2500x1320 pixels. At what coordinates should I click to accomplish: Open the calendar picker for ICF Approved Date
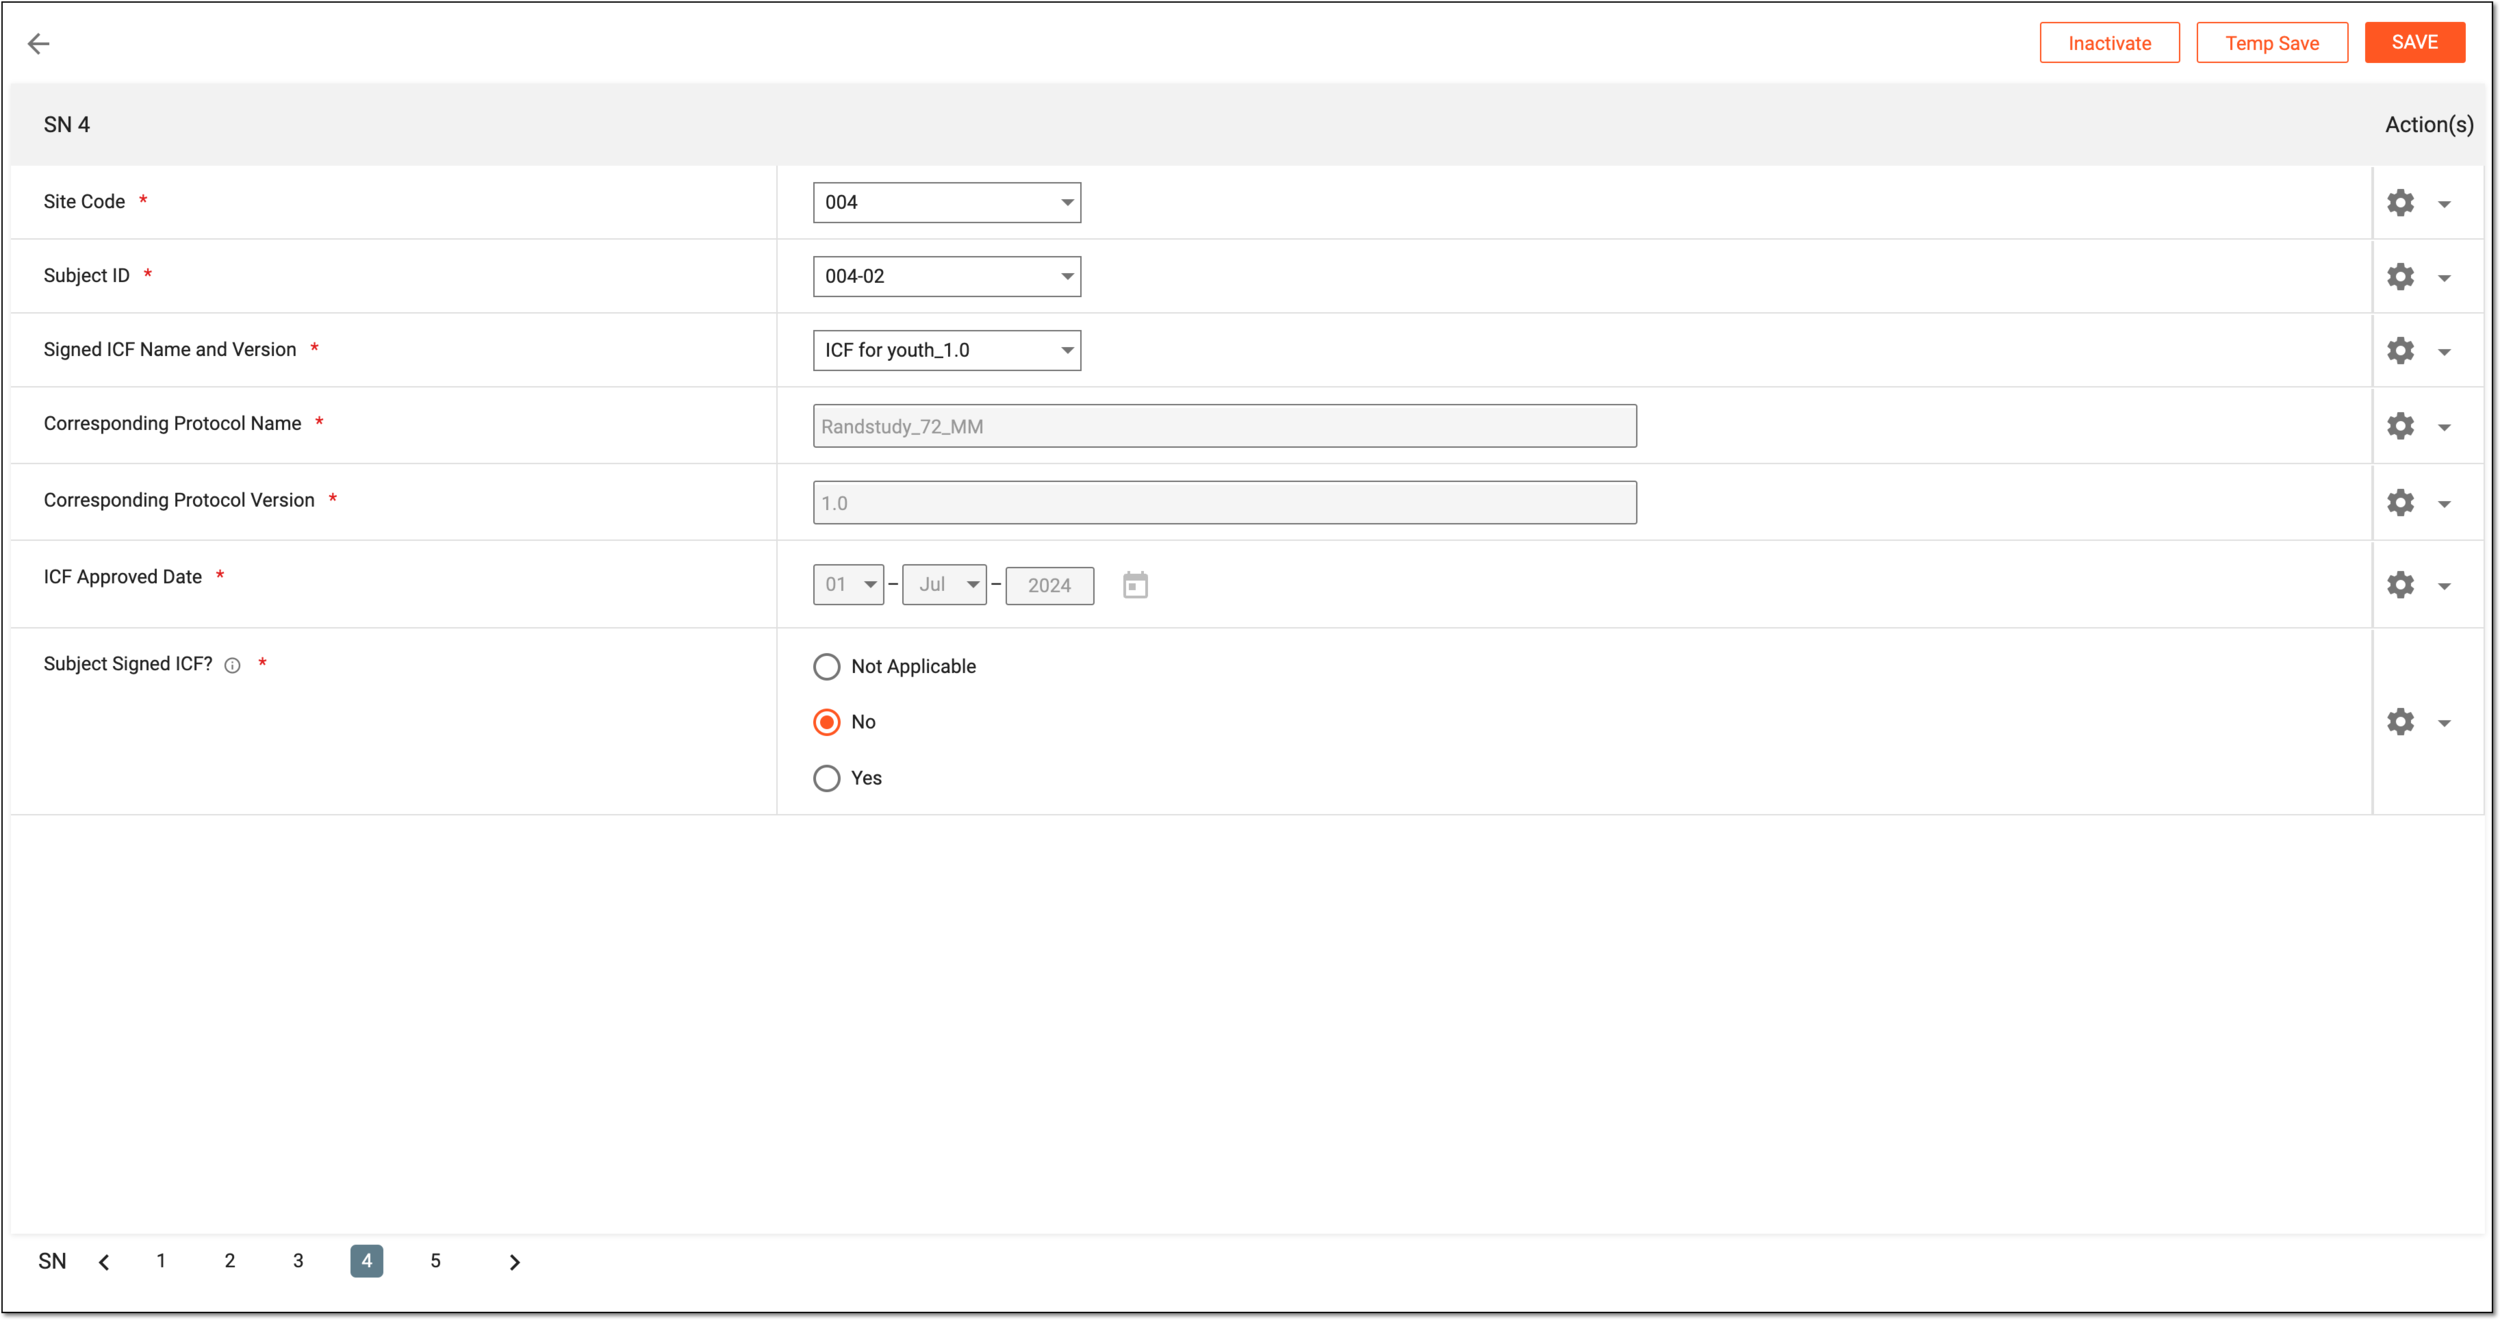[1135, 585]
